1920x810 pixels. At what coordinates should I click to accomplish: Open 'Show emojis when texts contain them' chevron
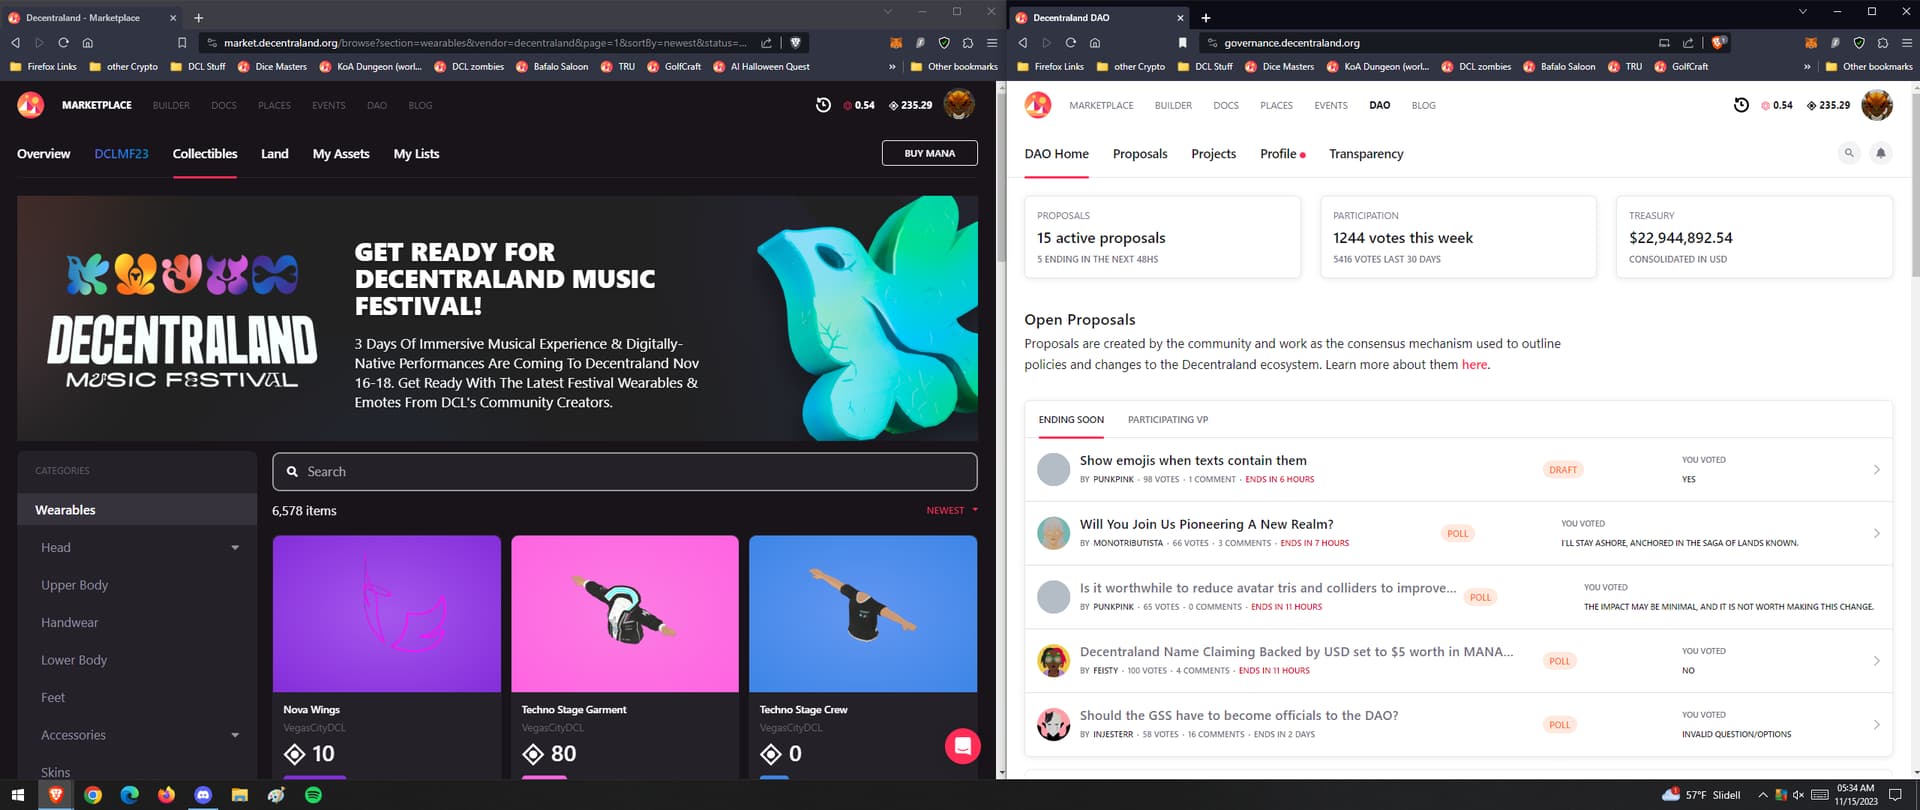1876,469
